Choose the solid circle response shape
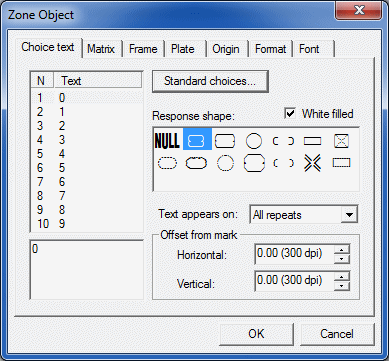The image size is (389, 361). (x=254, y=141)
